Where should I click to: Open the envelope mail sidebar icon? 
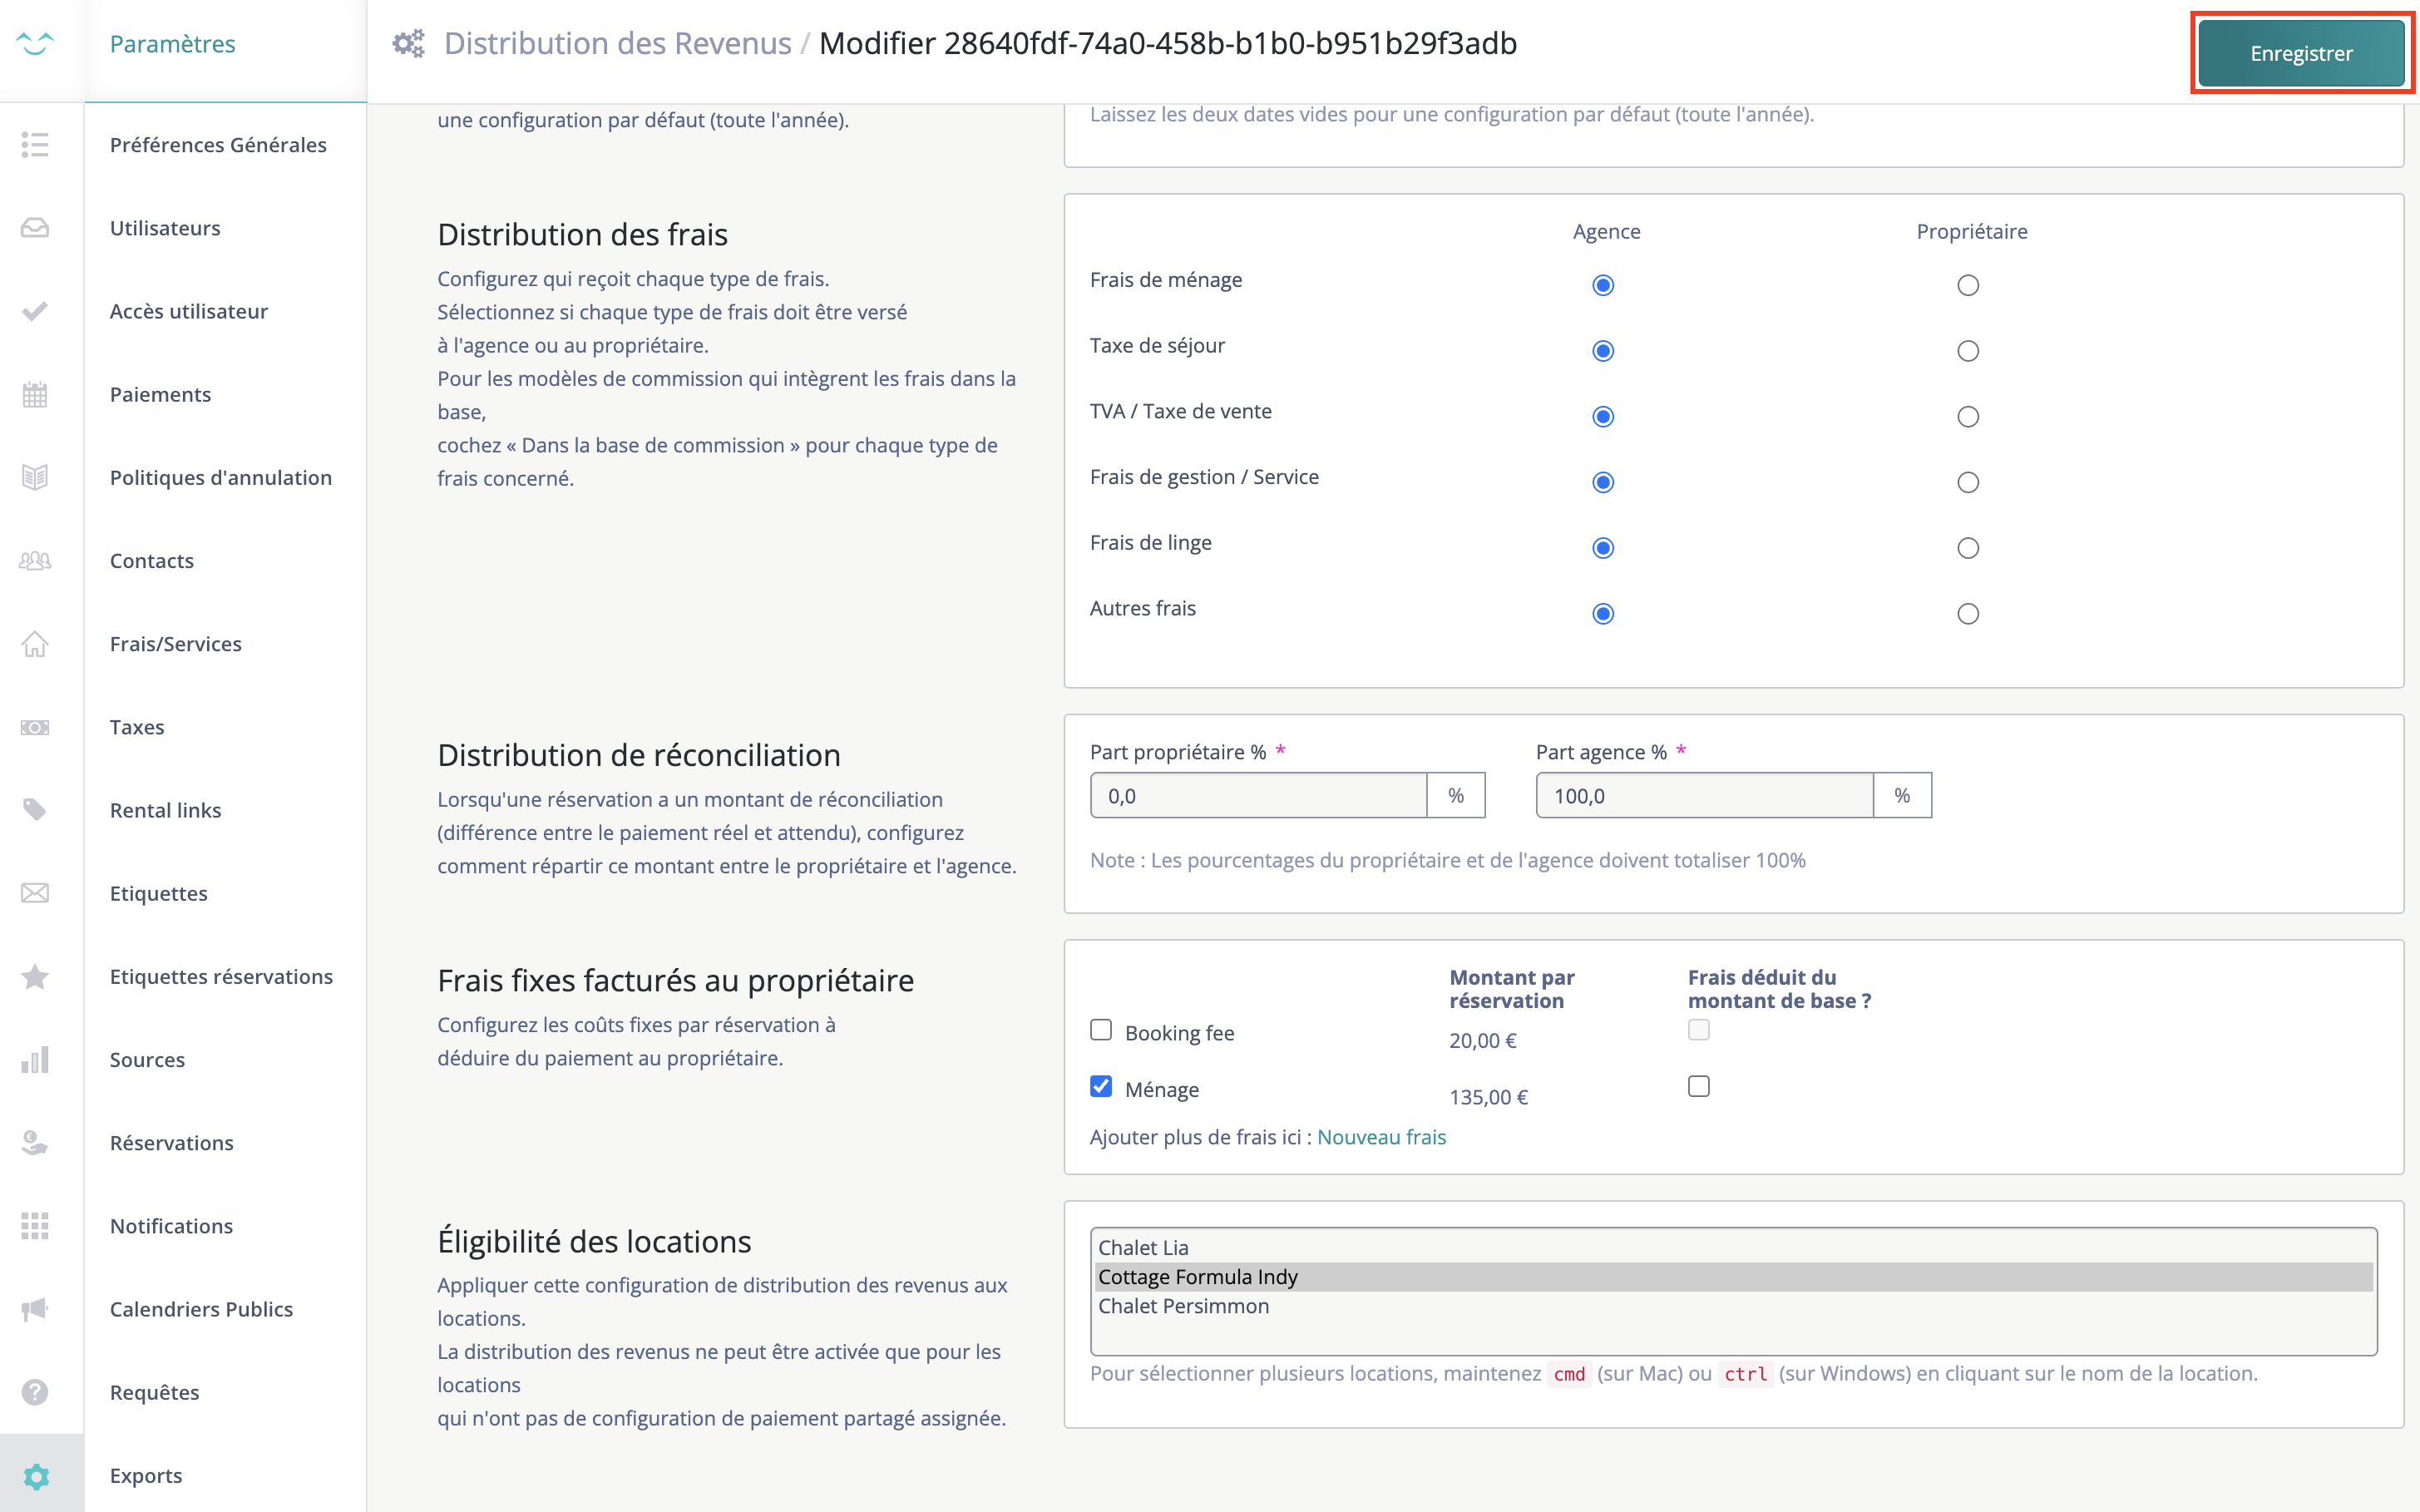(x=35, y=893)
